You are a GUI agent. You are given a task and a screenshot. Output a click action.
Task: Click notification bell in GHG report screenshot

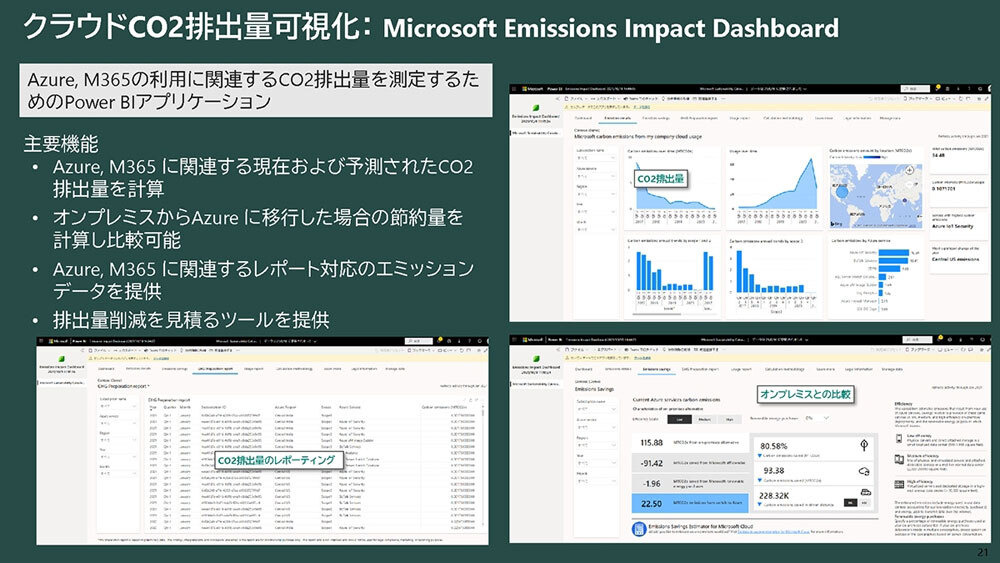[440, 341]
